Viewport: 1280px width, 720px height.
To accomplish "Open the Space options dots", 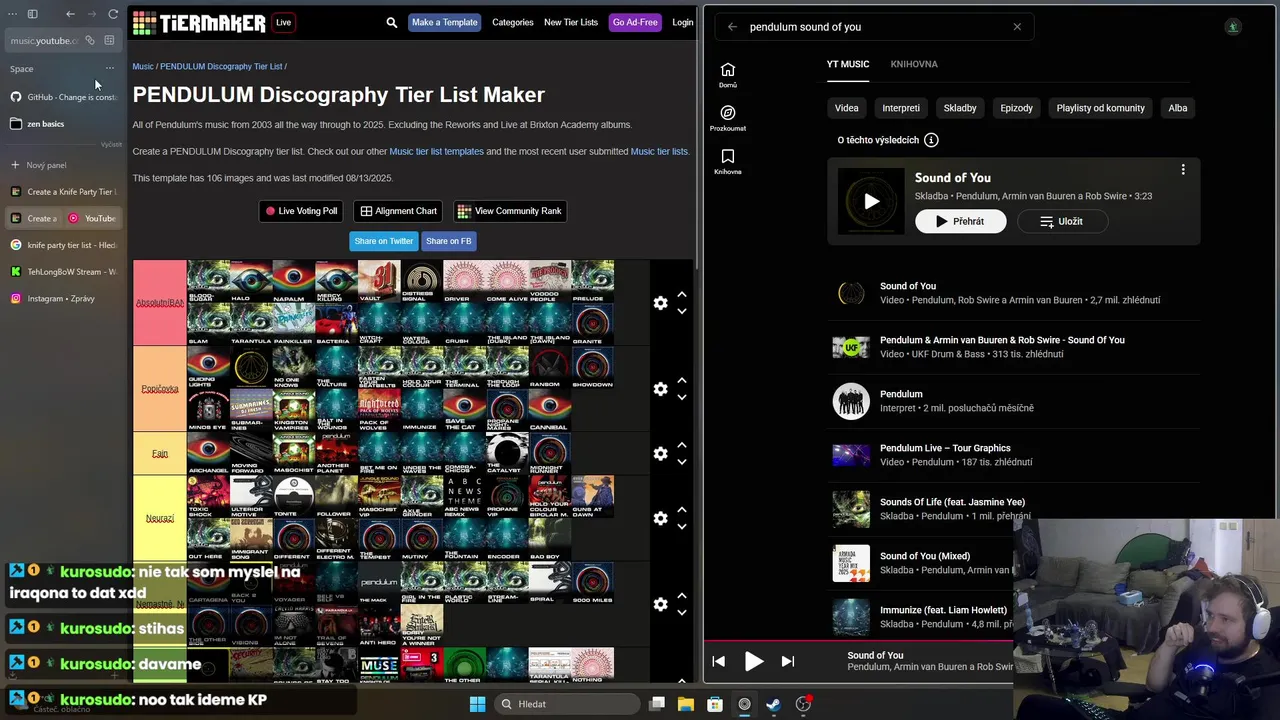I will tap(110, 69).
